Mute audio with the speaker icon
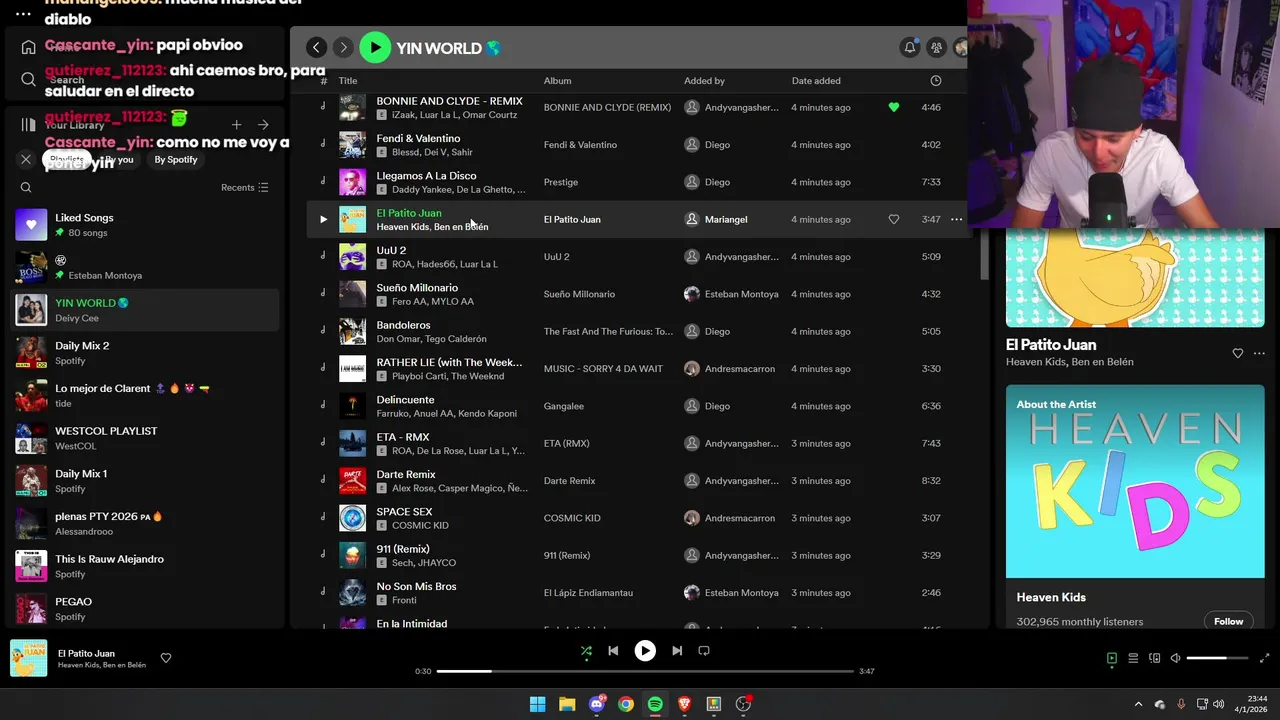The image size is (1280, 720). coord(1176,658)
